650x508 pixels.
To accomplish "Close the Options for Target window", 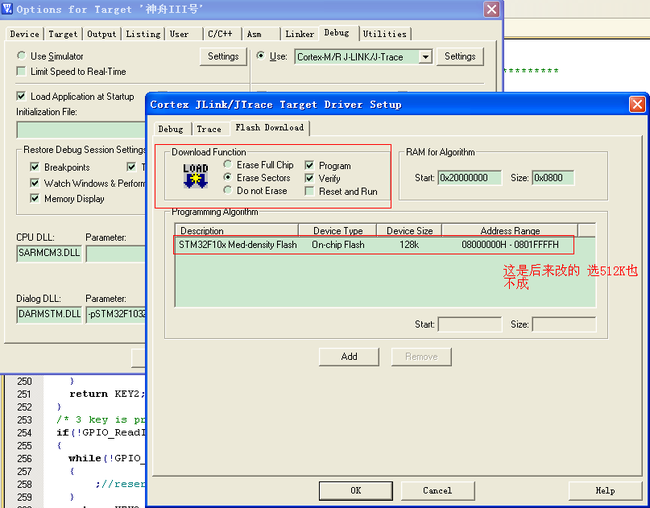I will tap(492, 9).
